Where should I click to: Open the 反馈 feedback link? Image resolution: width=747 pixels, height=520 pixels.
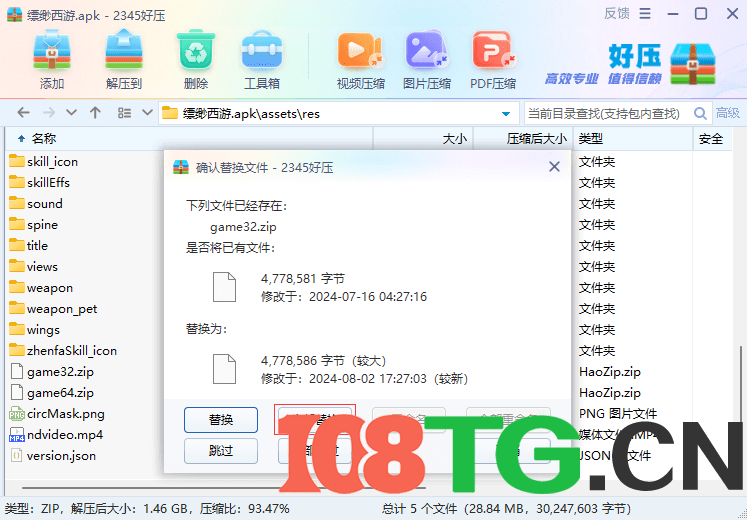pos(616,13)
